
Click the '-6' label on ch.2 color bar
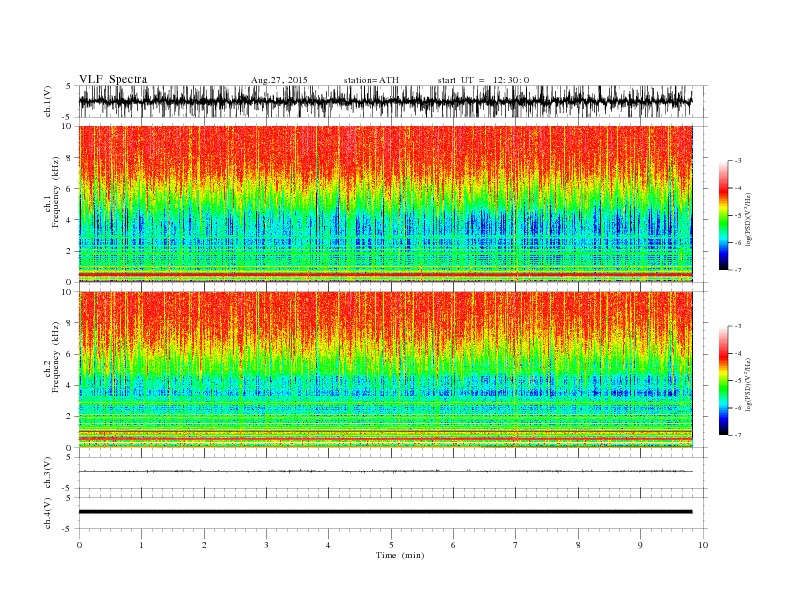pos(737,408)
